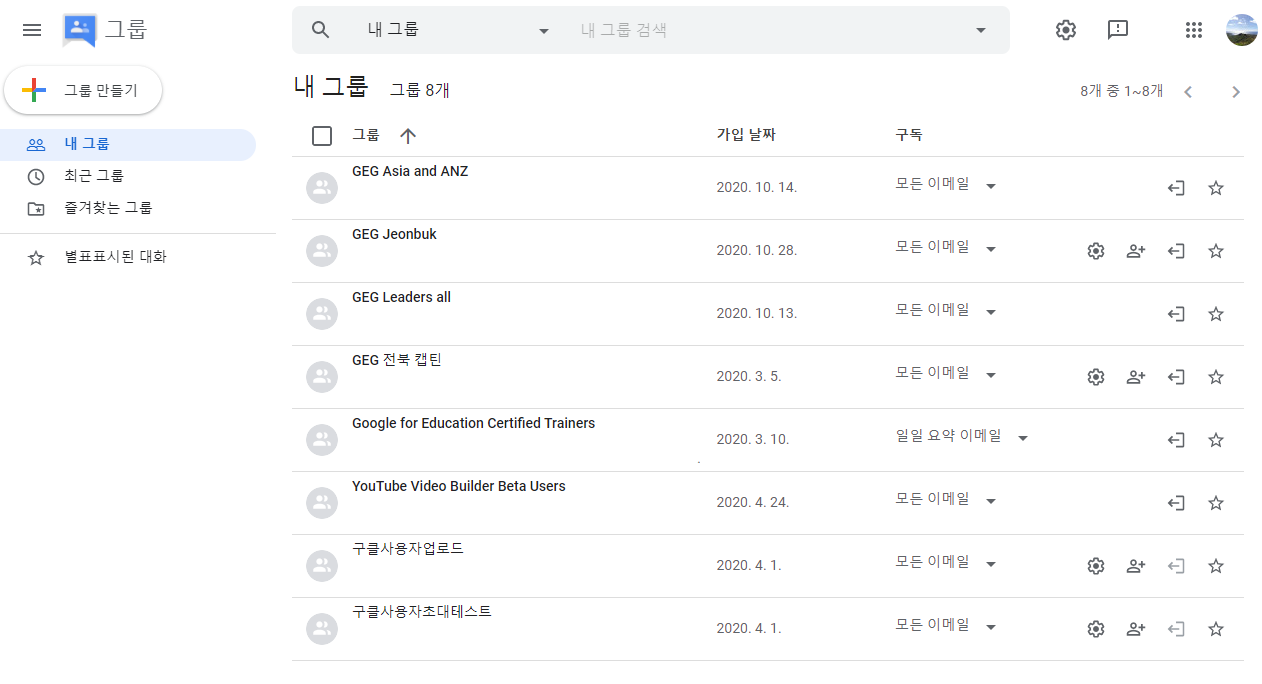Open the Google apps grid
1262x684 pixels.
(x=1193, y=30)
